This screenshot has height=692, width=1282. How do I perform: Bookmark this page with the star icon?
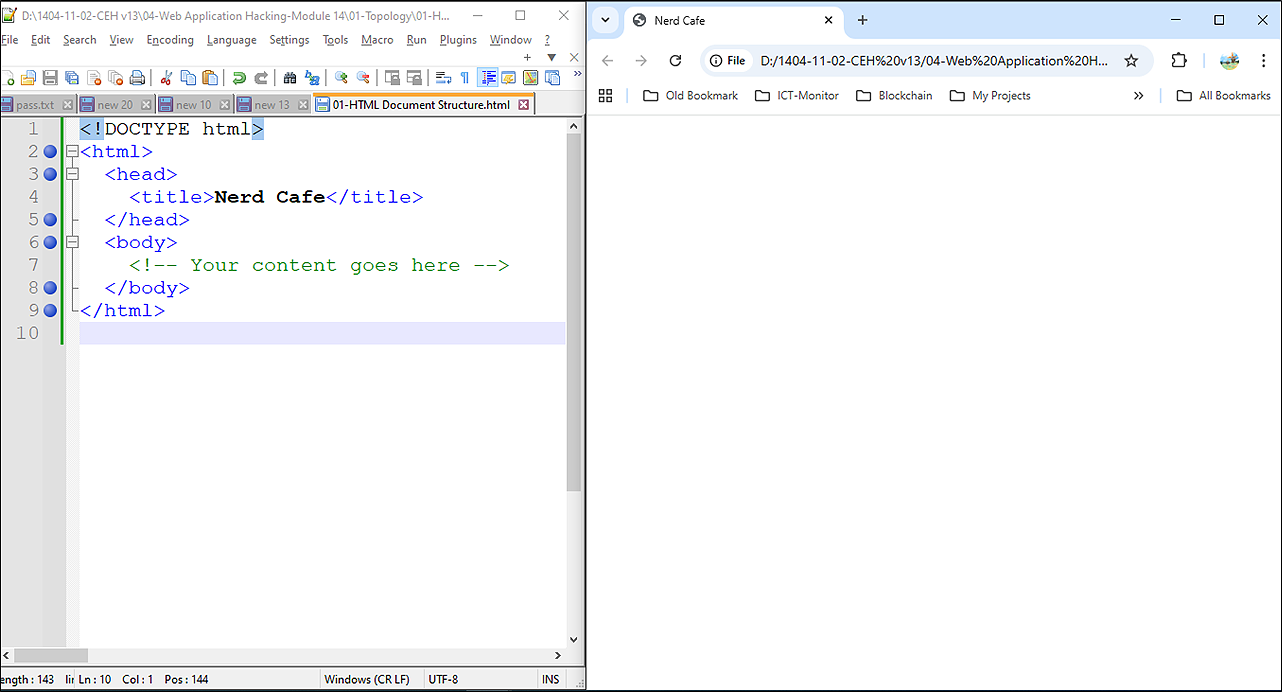coord(1131,61)
